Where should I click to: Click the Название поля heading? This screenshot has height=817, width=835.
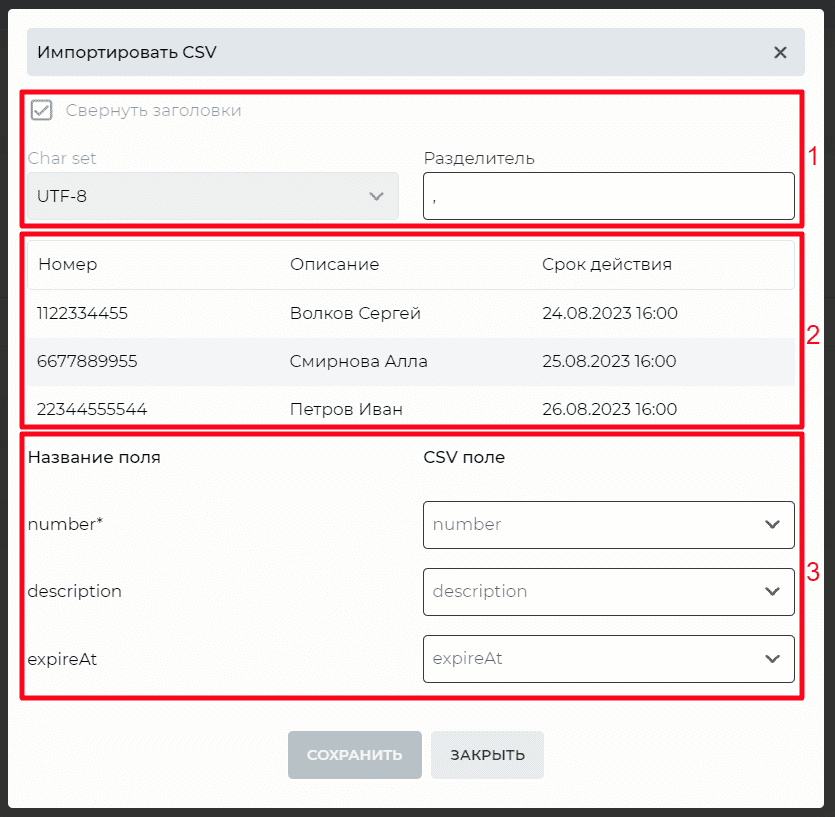[94, 457]
